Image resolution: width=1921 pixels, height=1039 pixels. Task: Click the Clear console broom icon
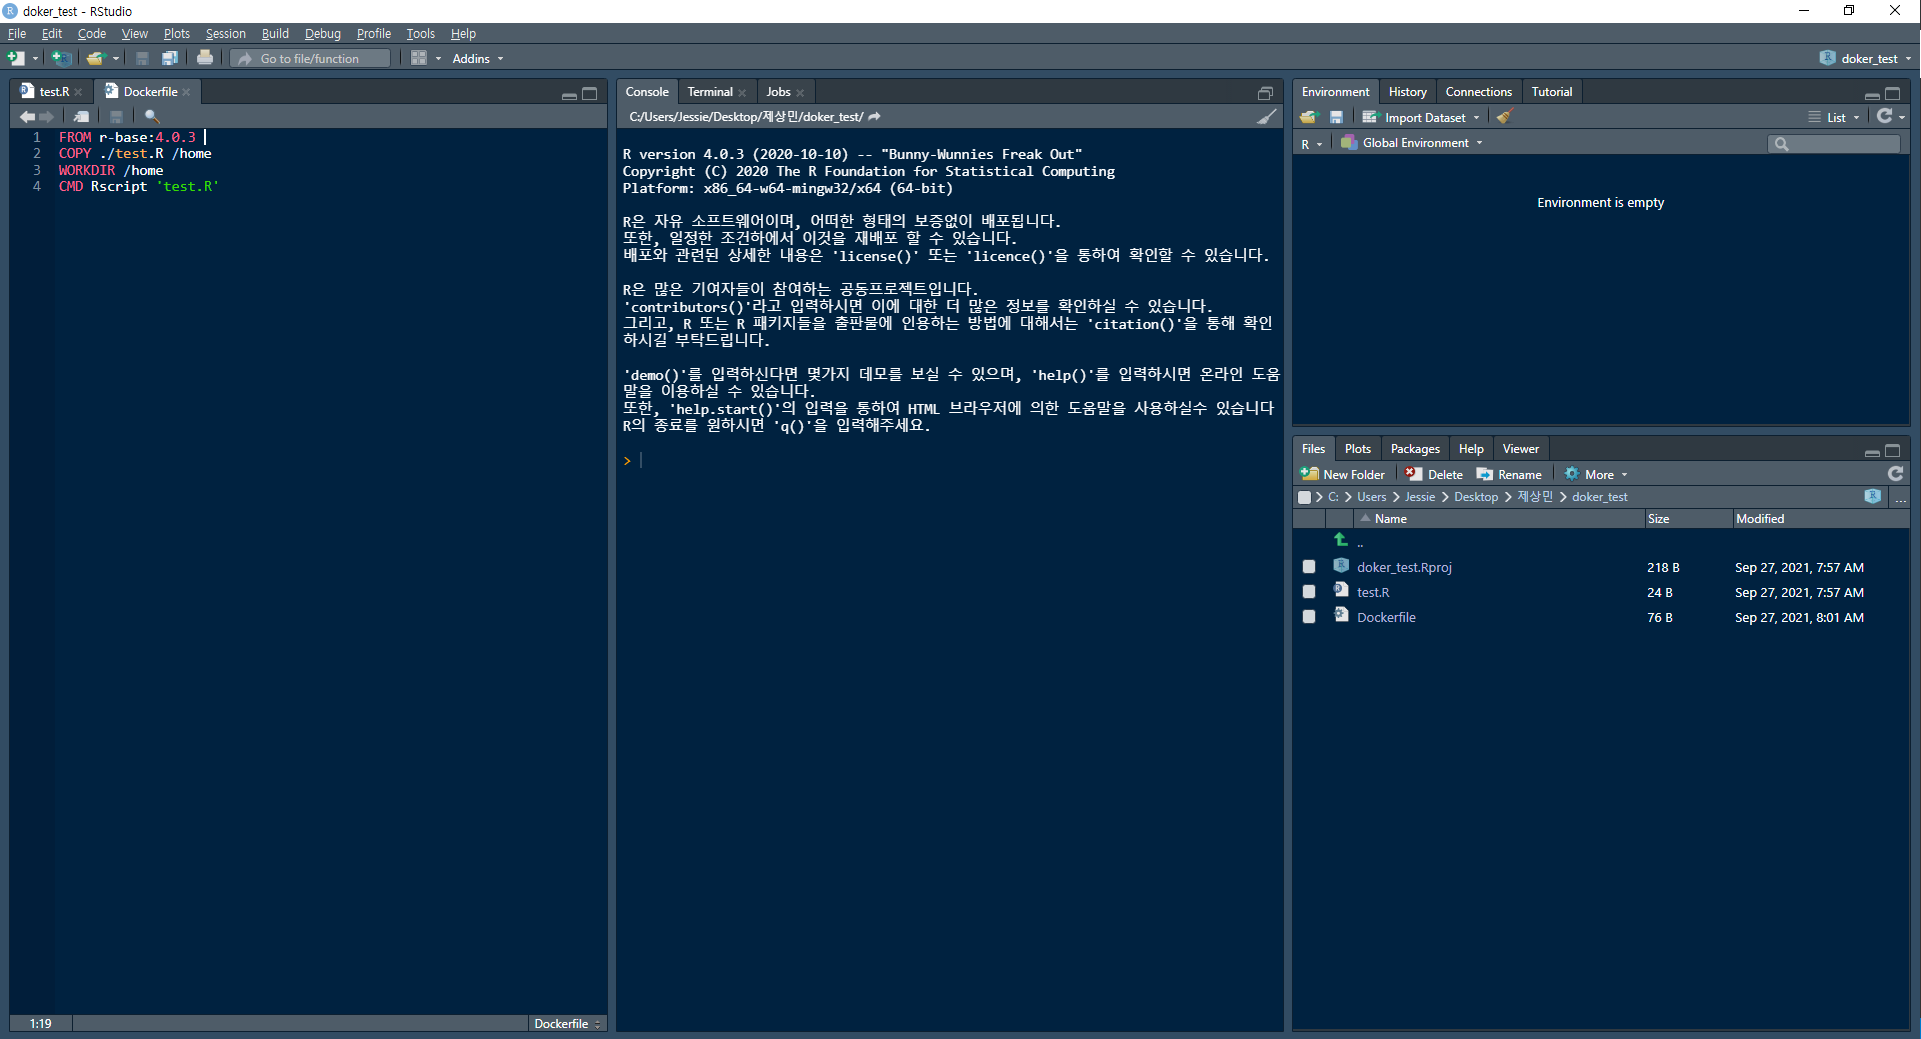(x=1267, y=117)
